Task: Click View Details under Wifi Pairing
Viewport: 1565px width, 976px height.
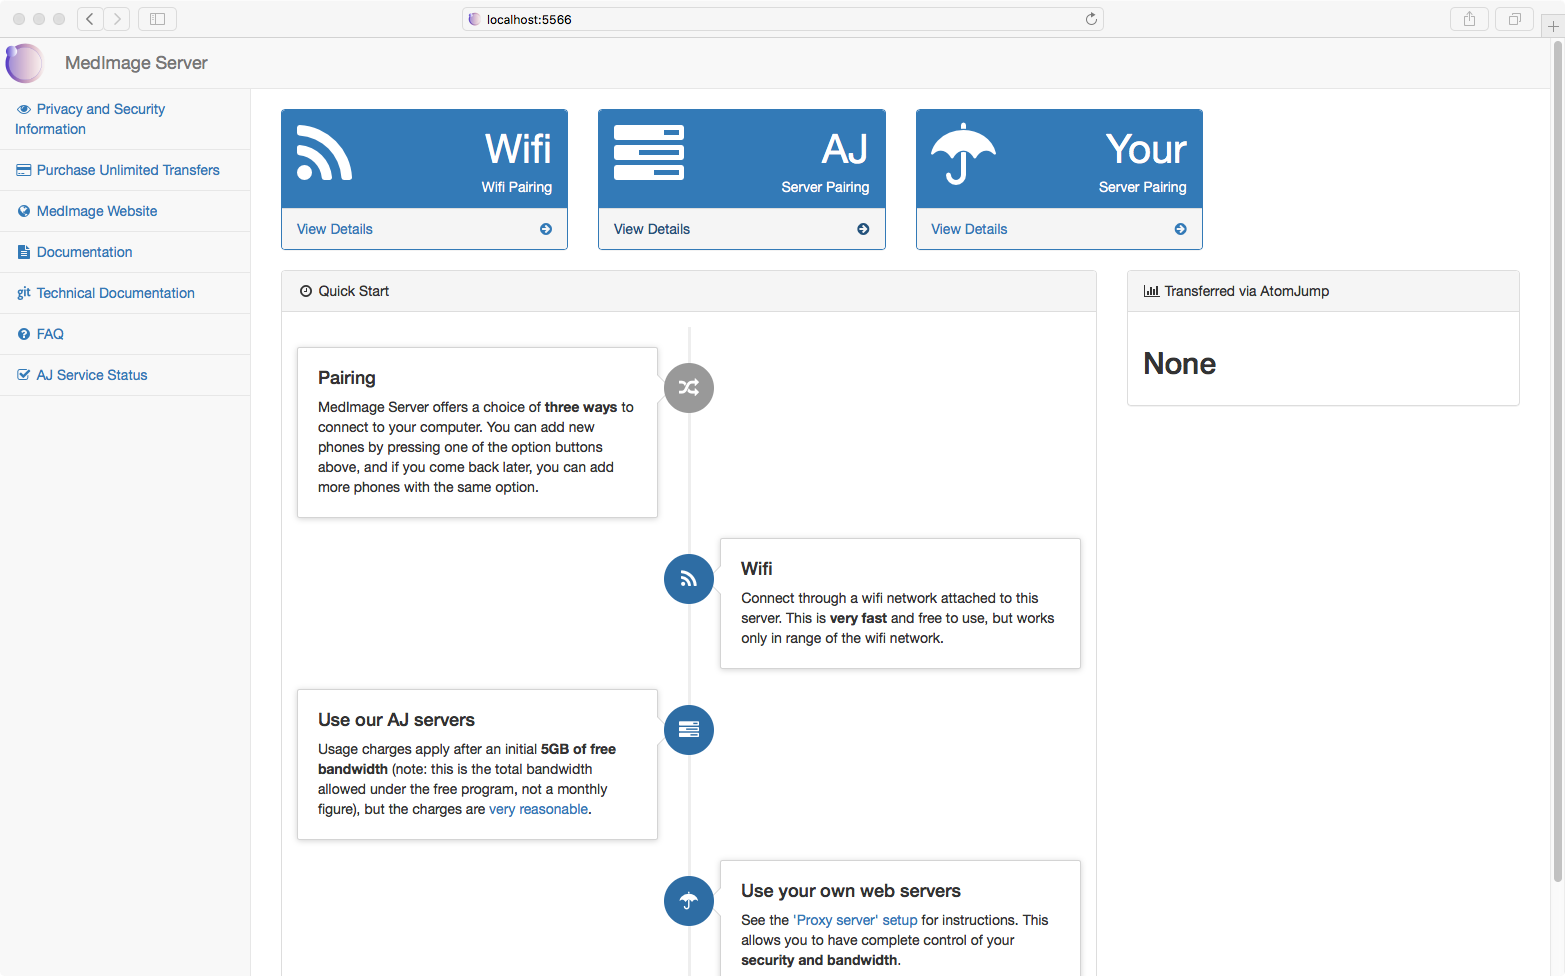Action: point(335,229)
